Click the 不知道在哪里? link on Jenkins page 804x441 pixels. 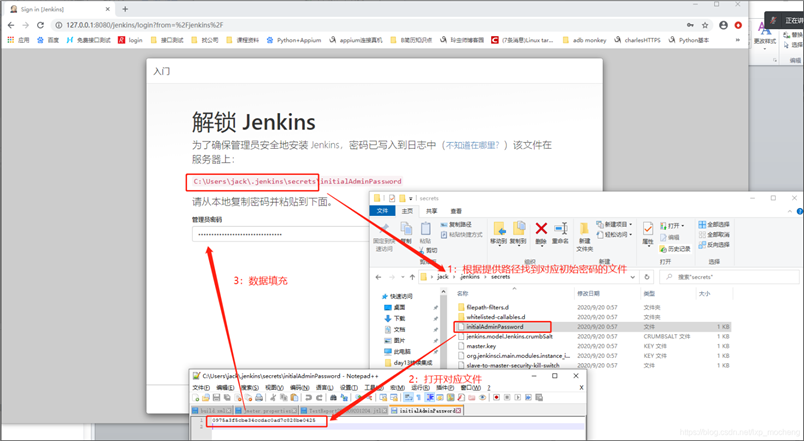pos(472,145)
